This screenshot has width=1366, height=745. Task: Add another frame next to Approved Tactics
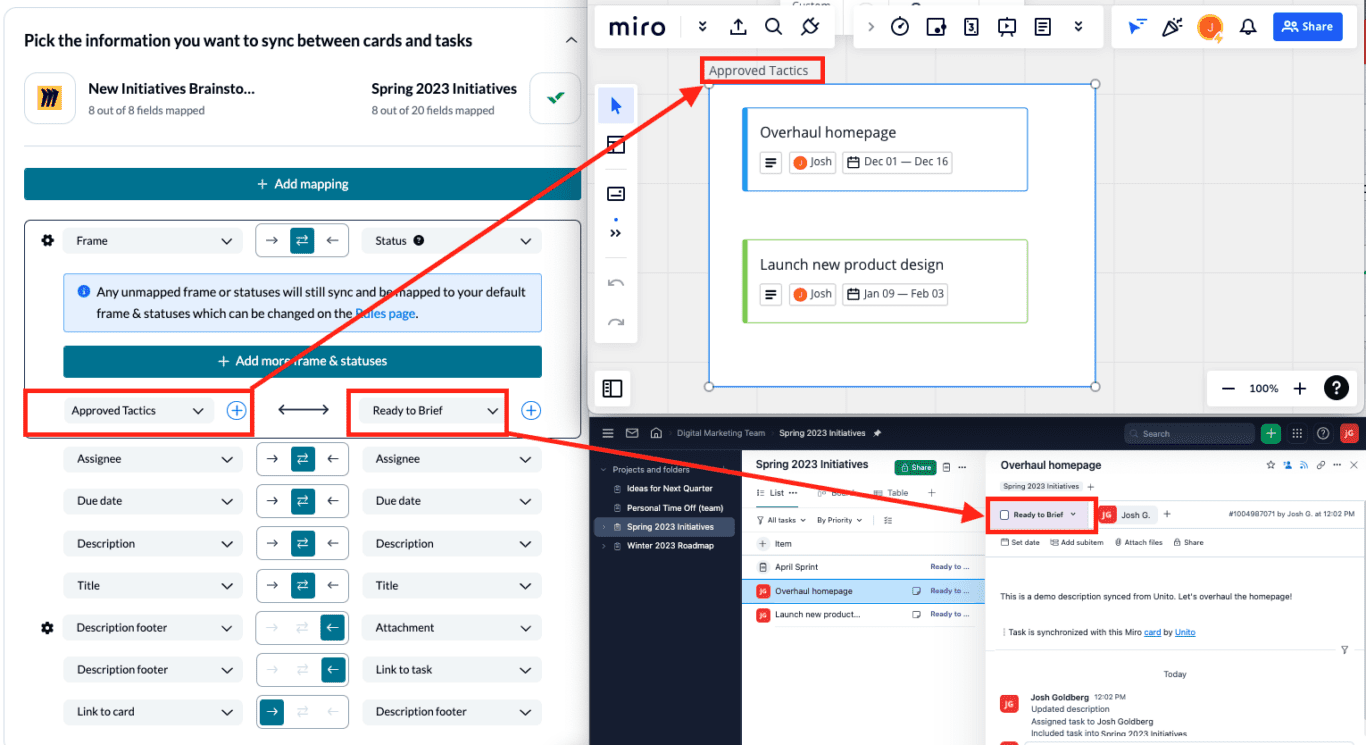236,410
